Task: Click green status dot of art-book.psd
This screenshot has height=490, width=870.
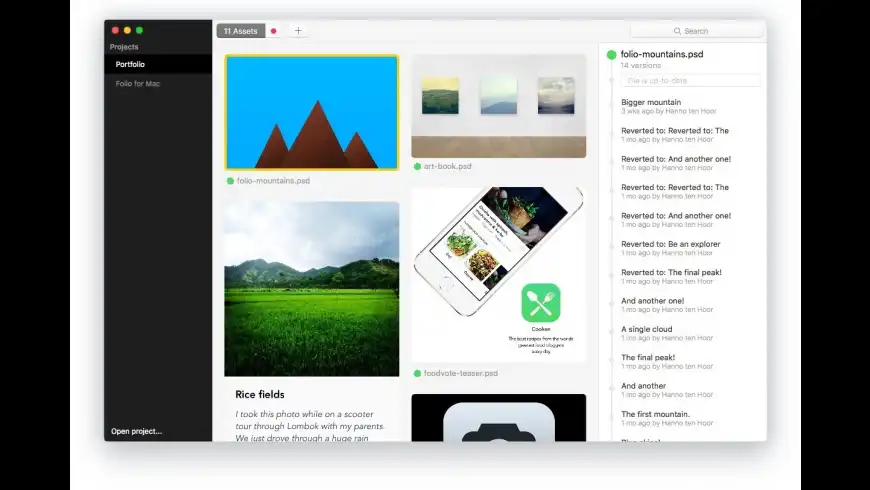Action: coord(417,166)
